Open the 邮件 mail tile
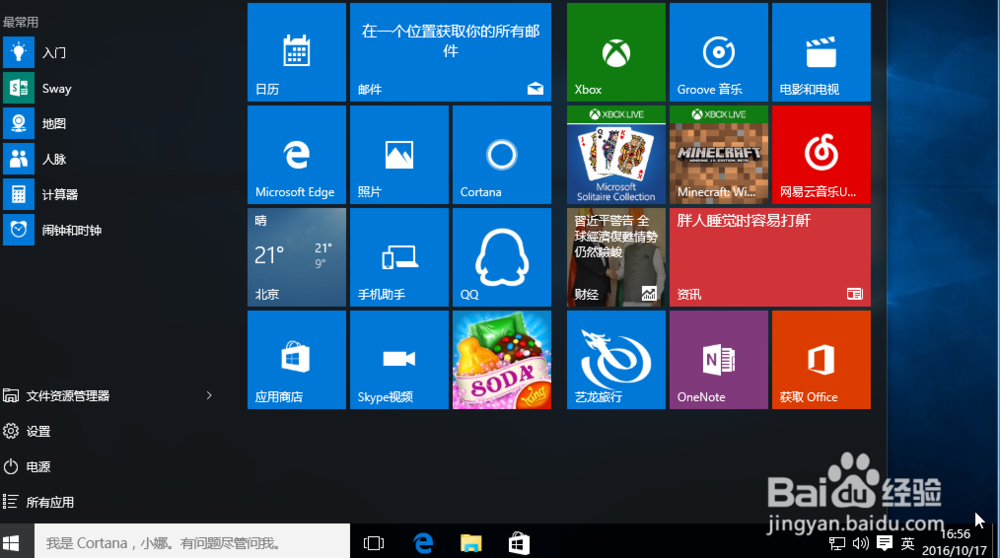1000x558 pixels. coord(450,52)
